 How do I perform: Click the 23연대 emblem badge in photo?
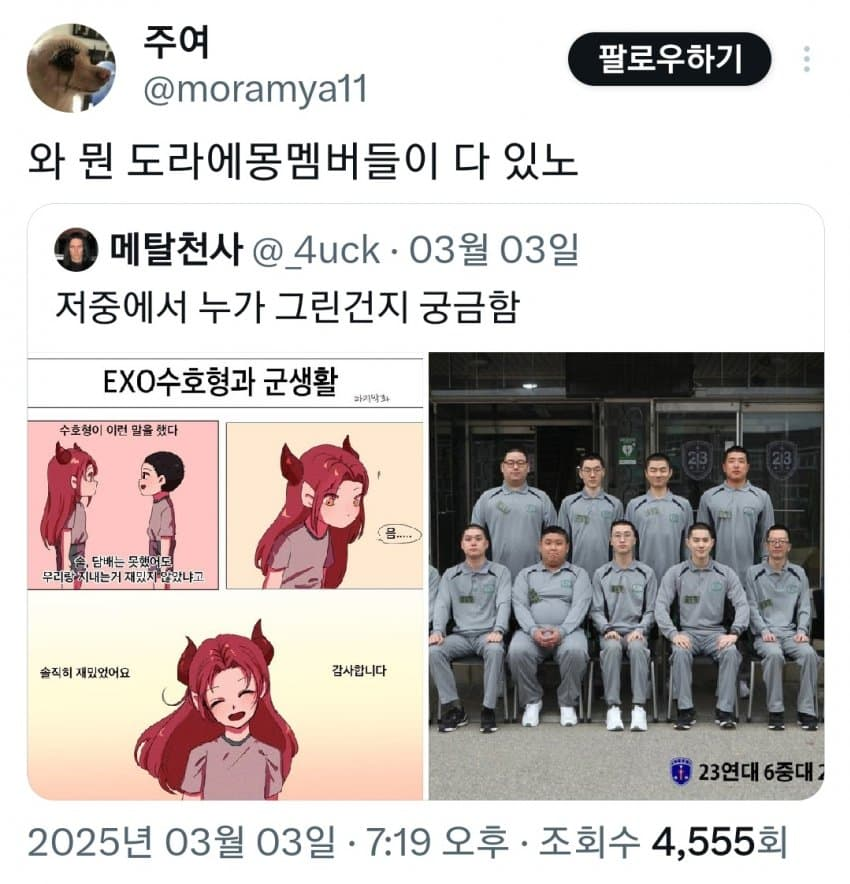[x=681, y=771]
